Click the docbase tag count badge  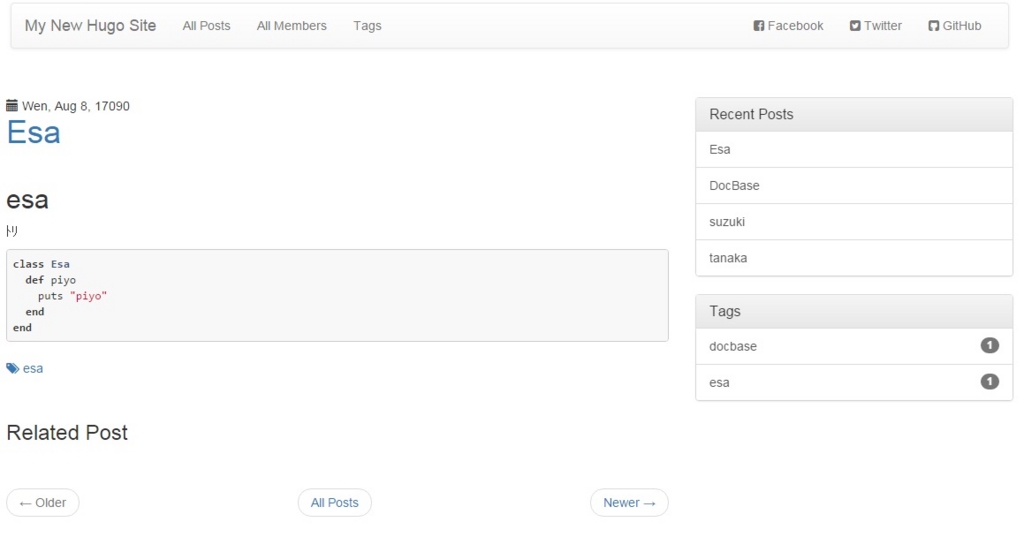(989, 346)
